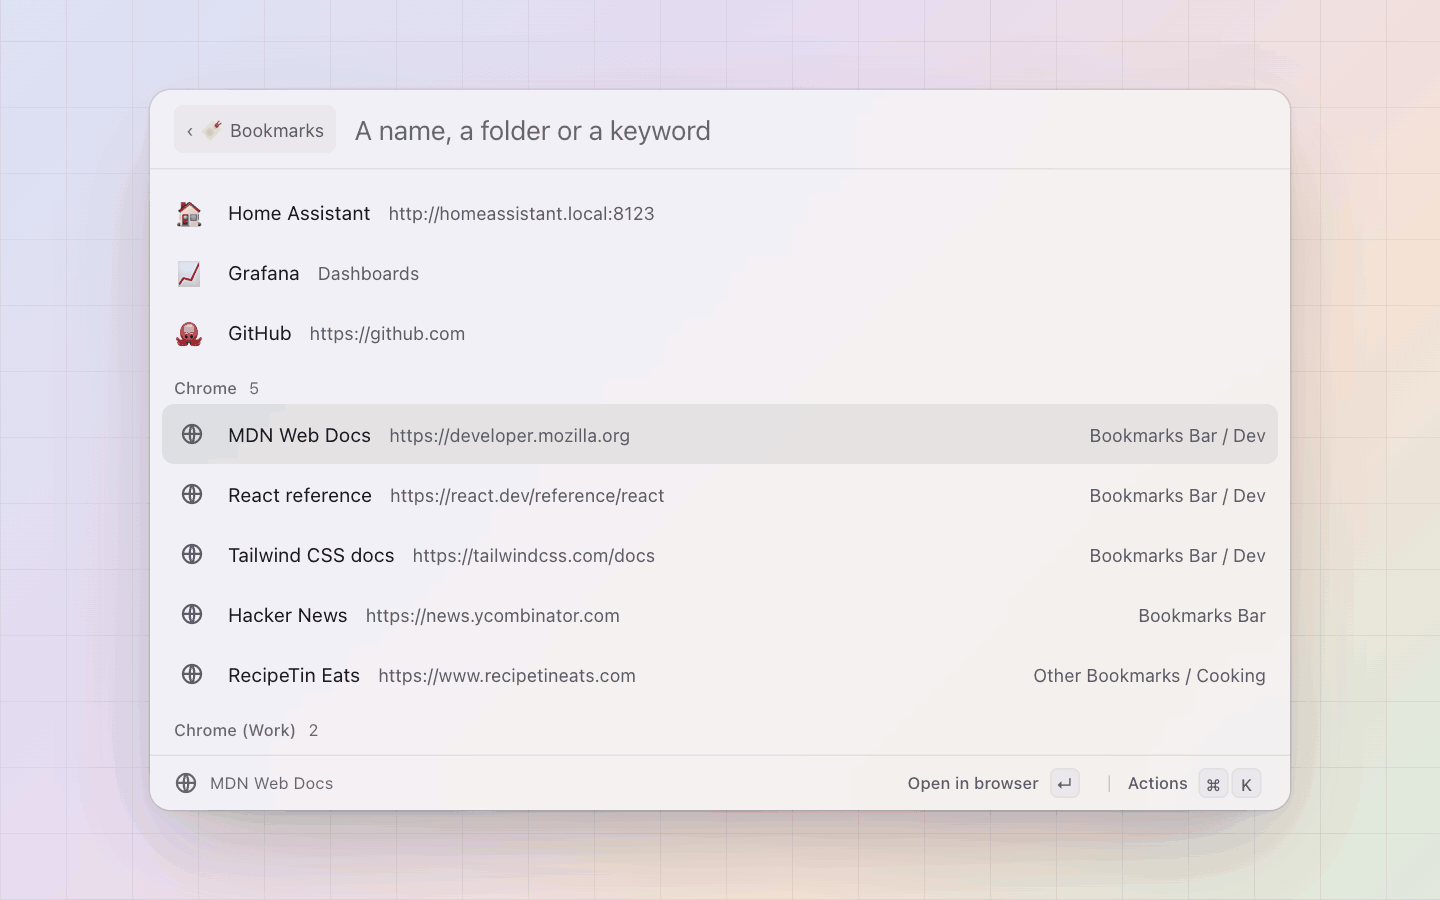Click Bookmarks Bar label on Hacker News row
Image resolution: width=1440 pixels, height=900 pixels.
tap(1202, 616)
